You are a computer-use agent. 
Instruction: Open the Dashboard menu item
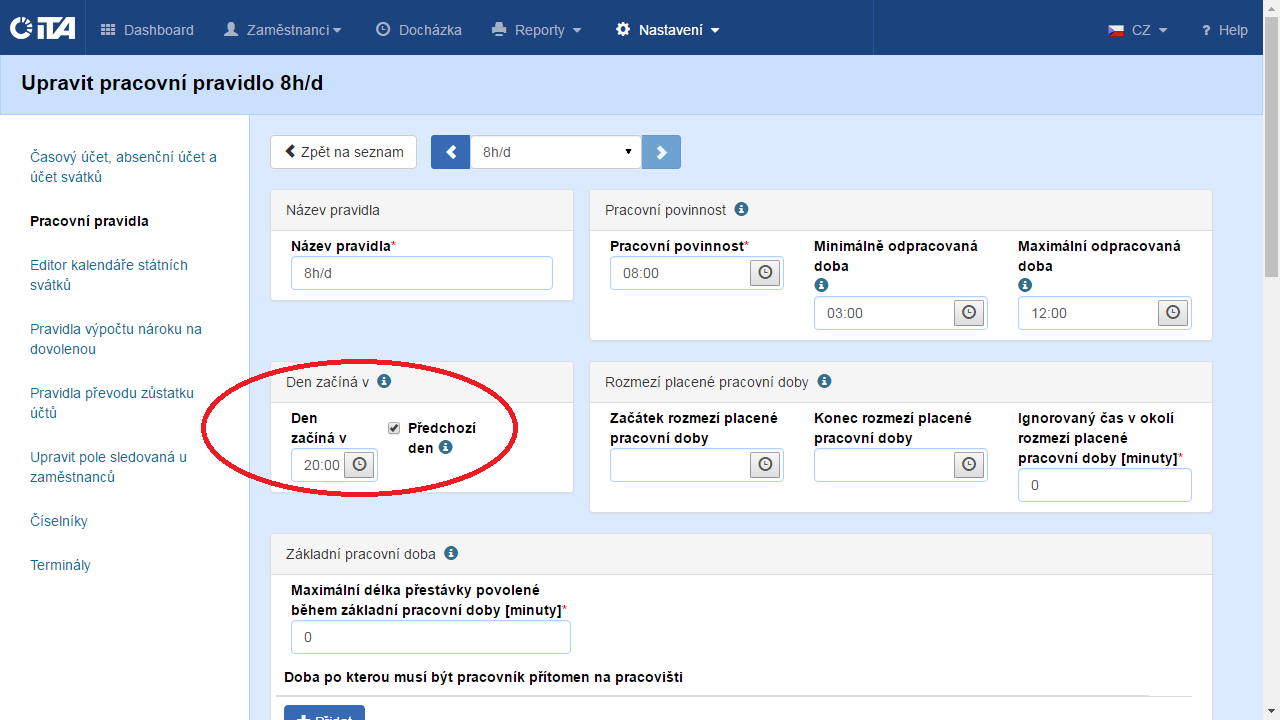coord(148,30)
